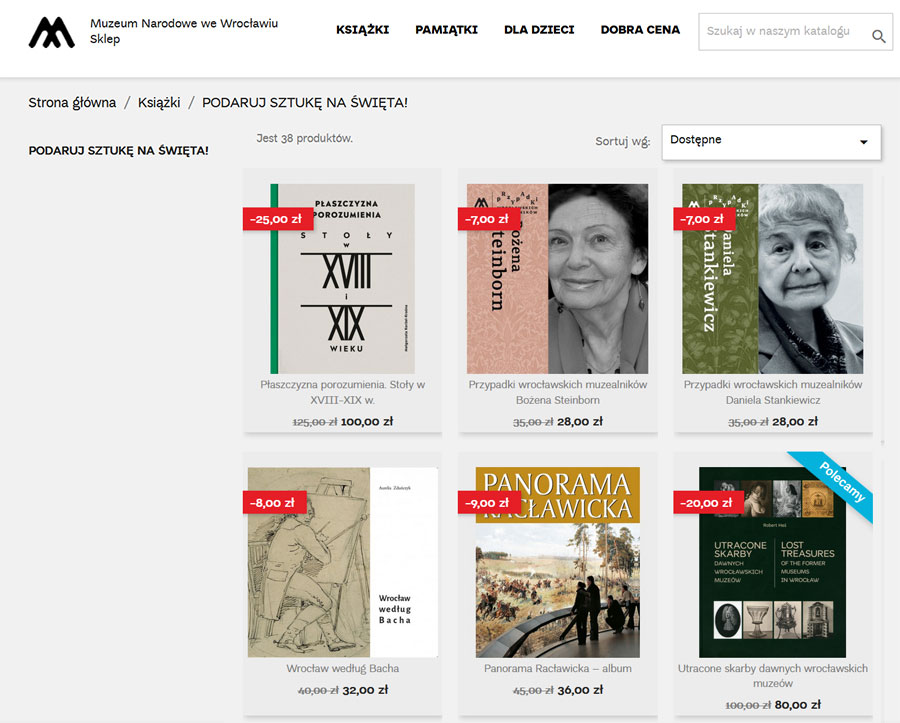Open the PAMIĄTKI menu

click(x=446, y=30)
